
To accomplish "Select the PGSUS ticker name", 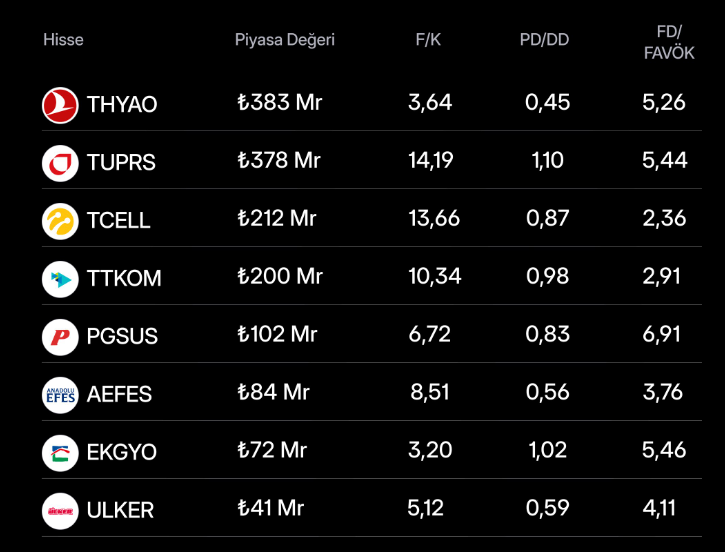I will [122, 337].
